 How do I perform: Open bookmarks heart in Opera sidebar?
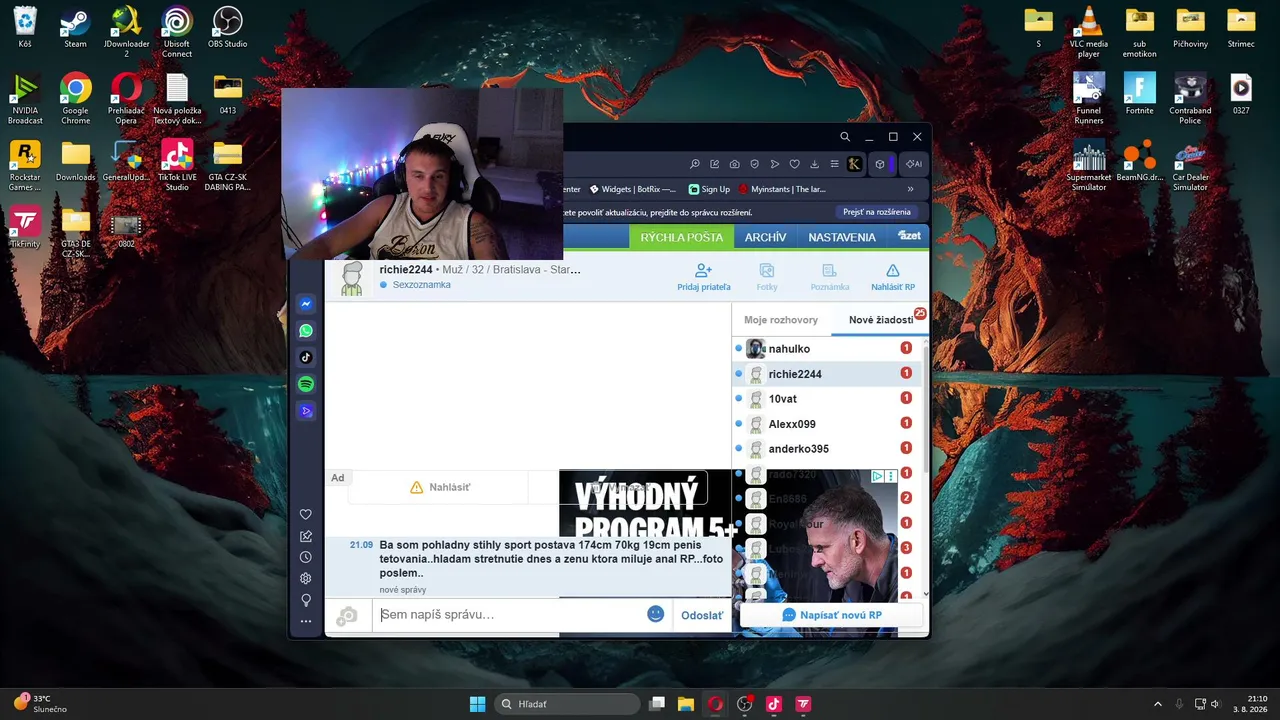(x=306, y=515)
